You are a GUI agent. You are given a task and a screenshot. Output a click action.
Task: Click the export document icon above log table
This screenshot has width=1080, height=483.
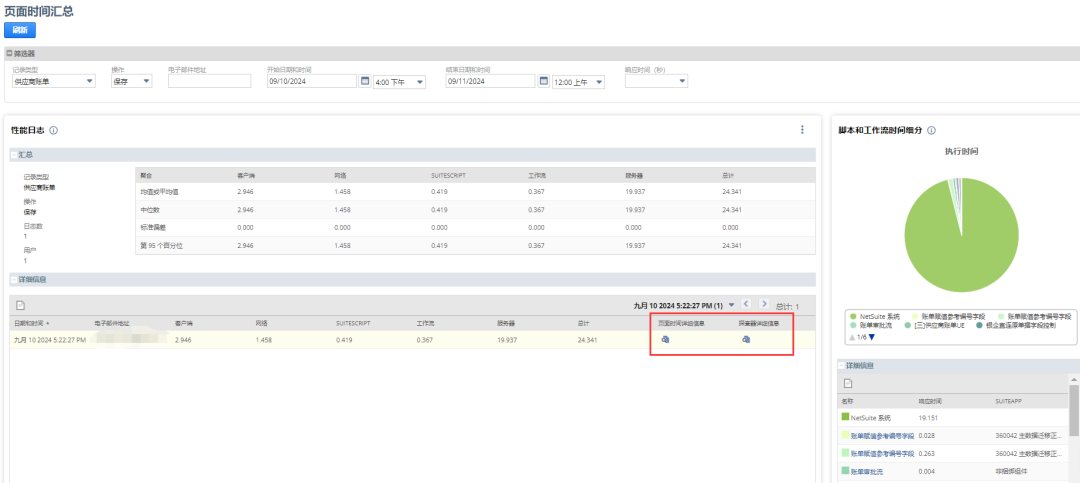point(20,305)
